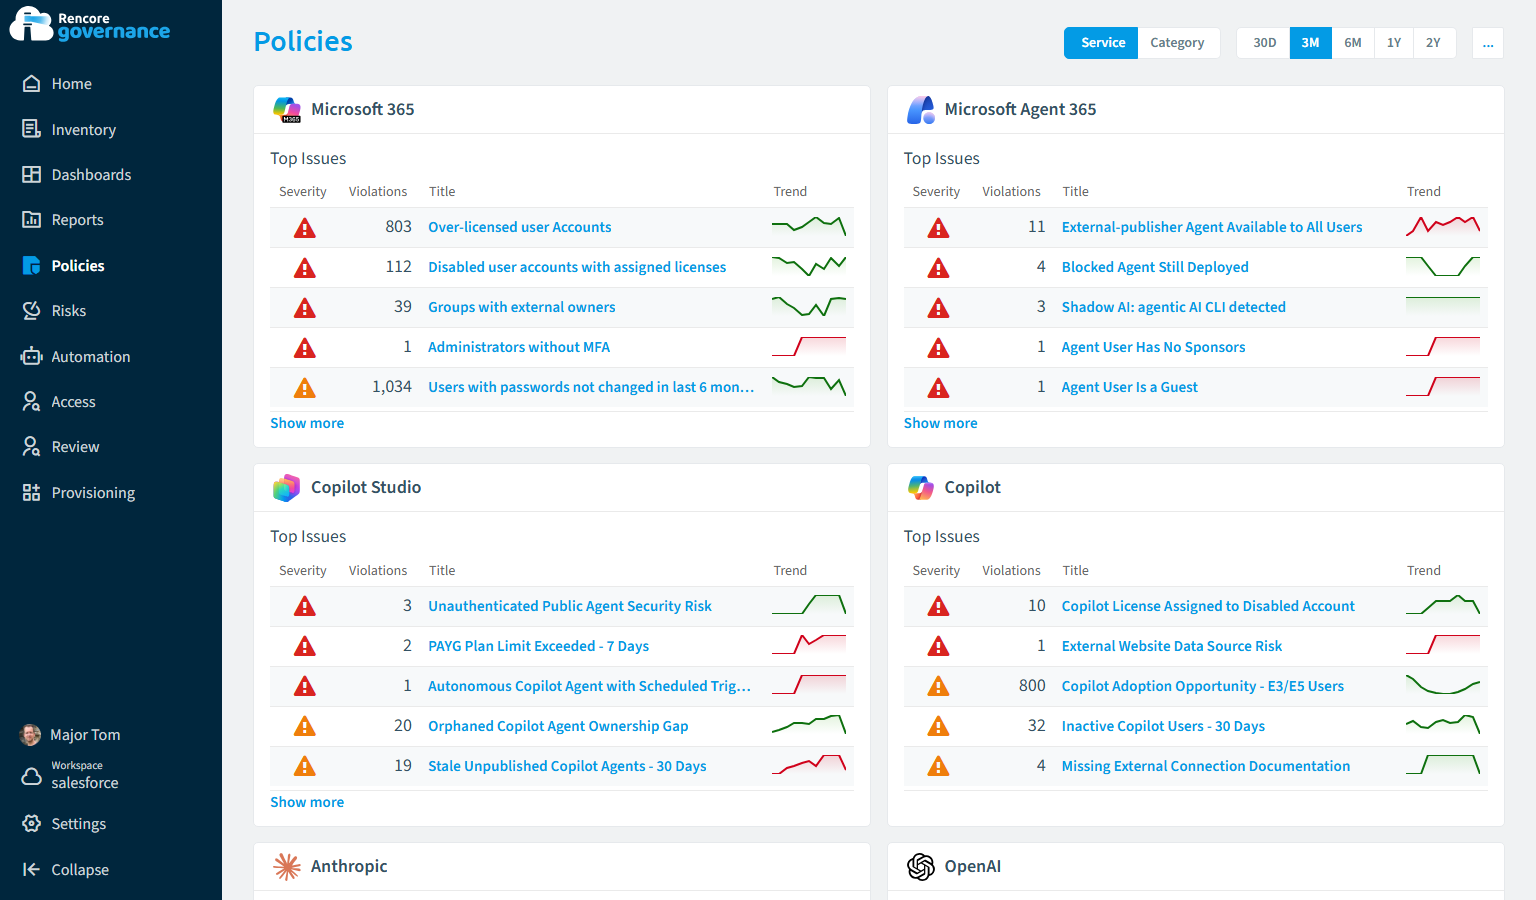Select the 30D time range
1536x900 pixels.
coord(1264,43)
